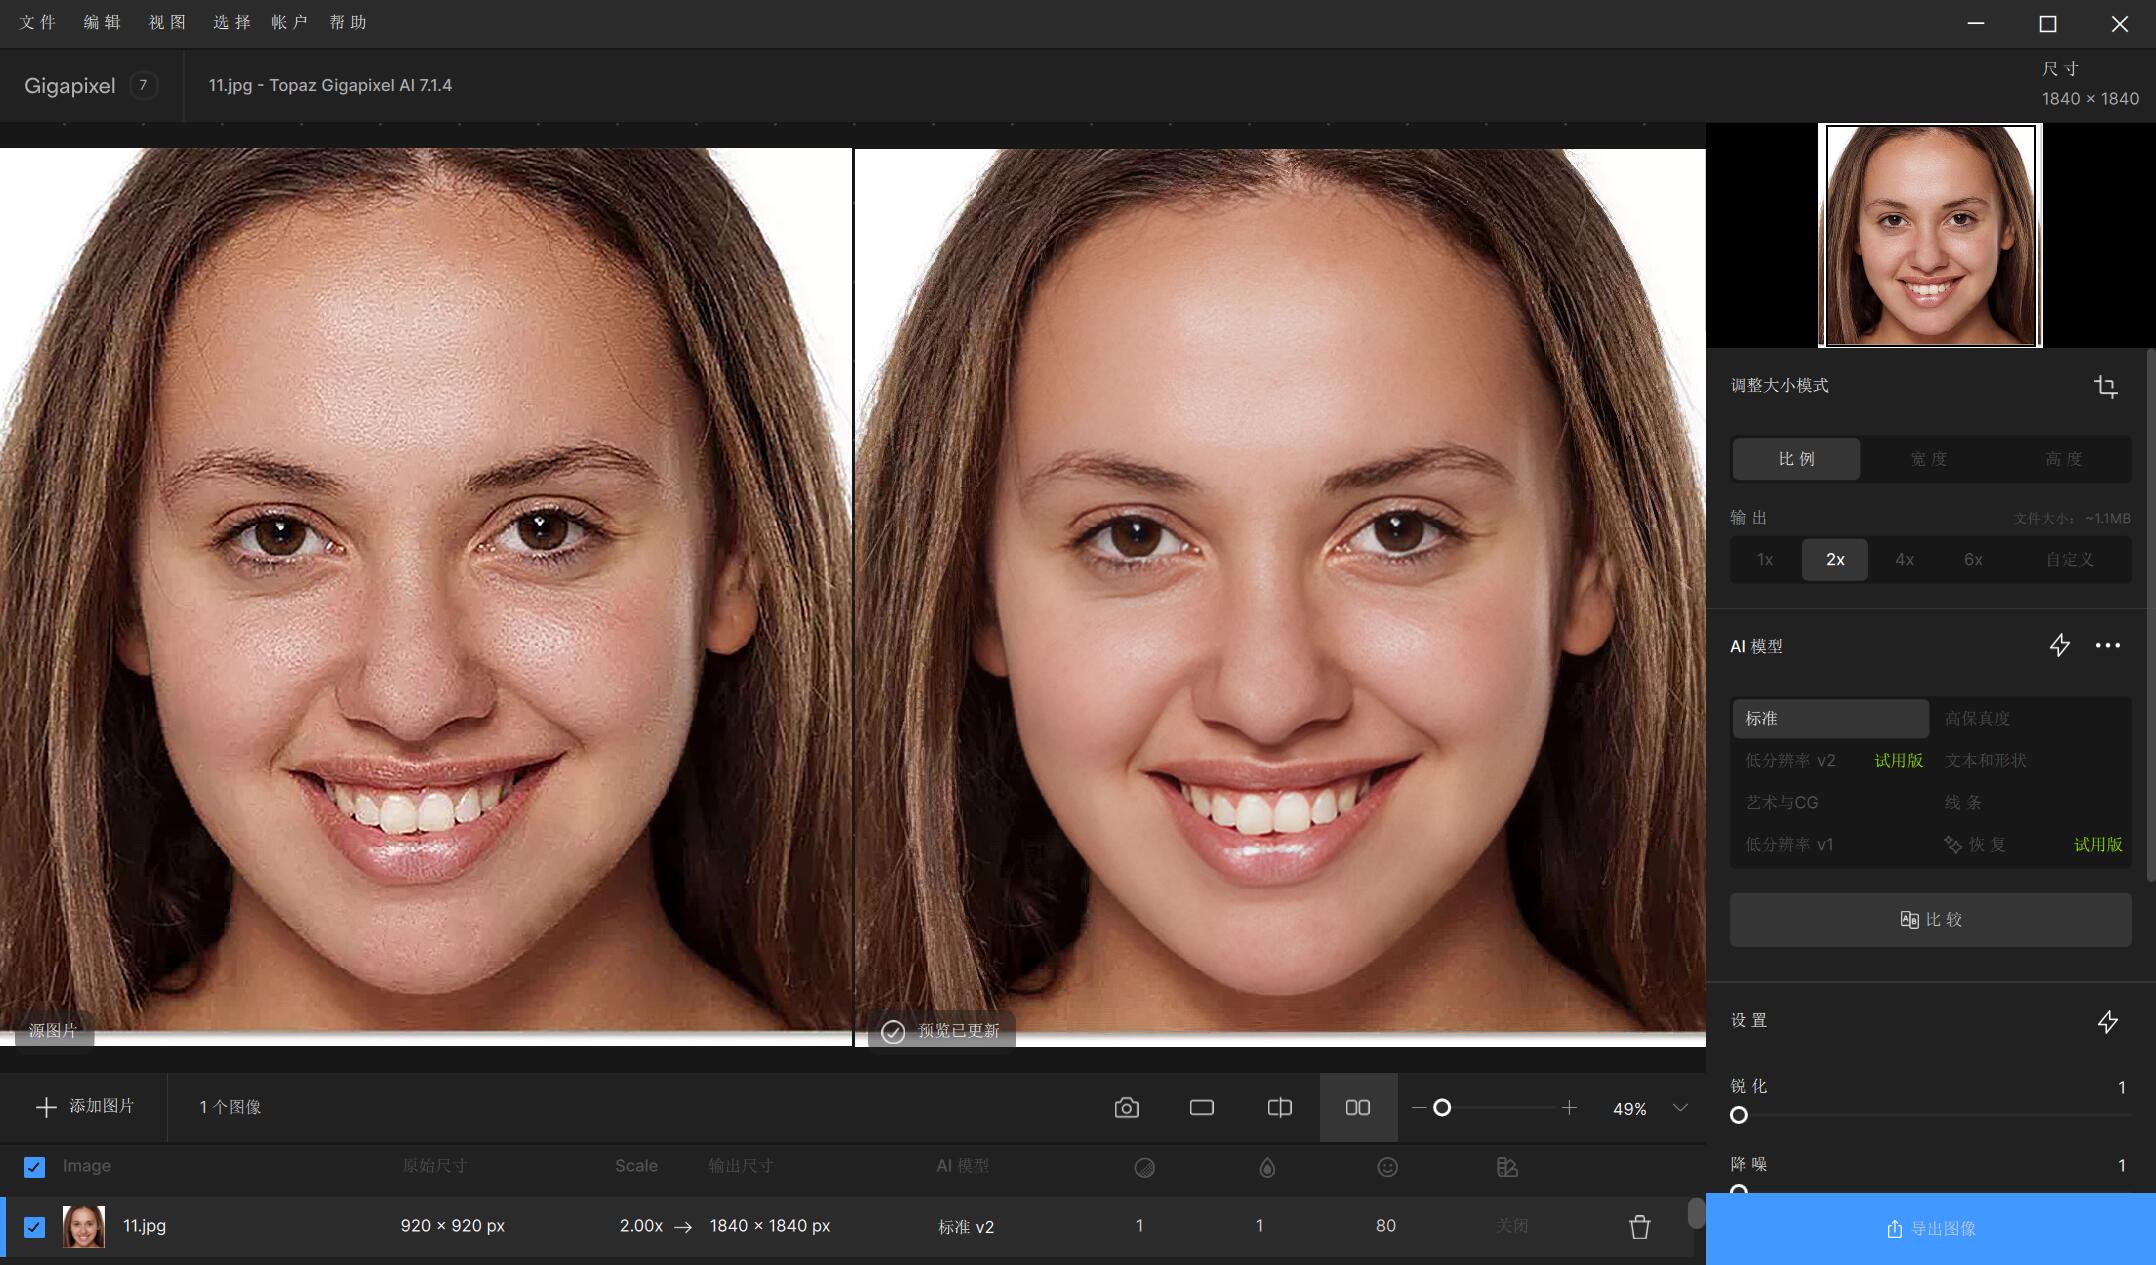The height and width of the screenshot is (1265, 2156).
Task: Select the 恢复 model option
Action: pyautogui.click(x=1976, y=844)
